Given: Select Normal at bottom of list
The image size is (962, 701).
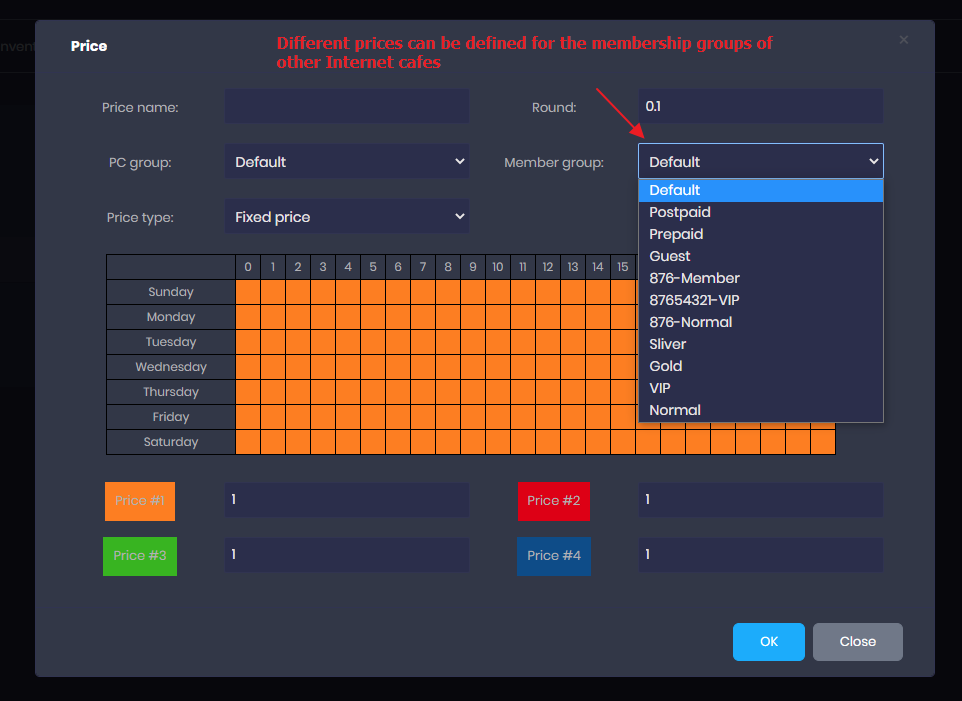Looking at the screenshot, I should [x=674, y=410].
